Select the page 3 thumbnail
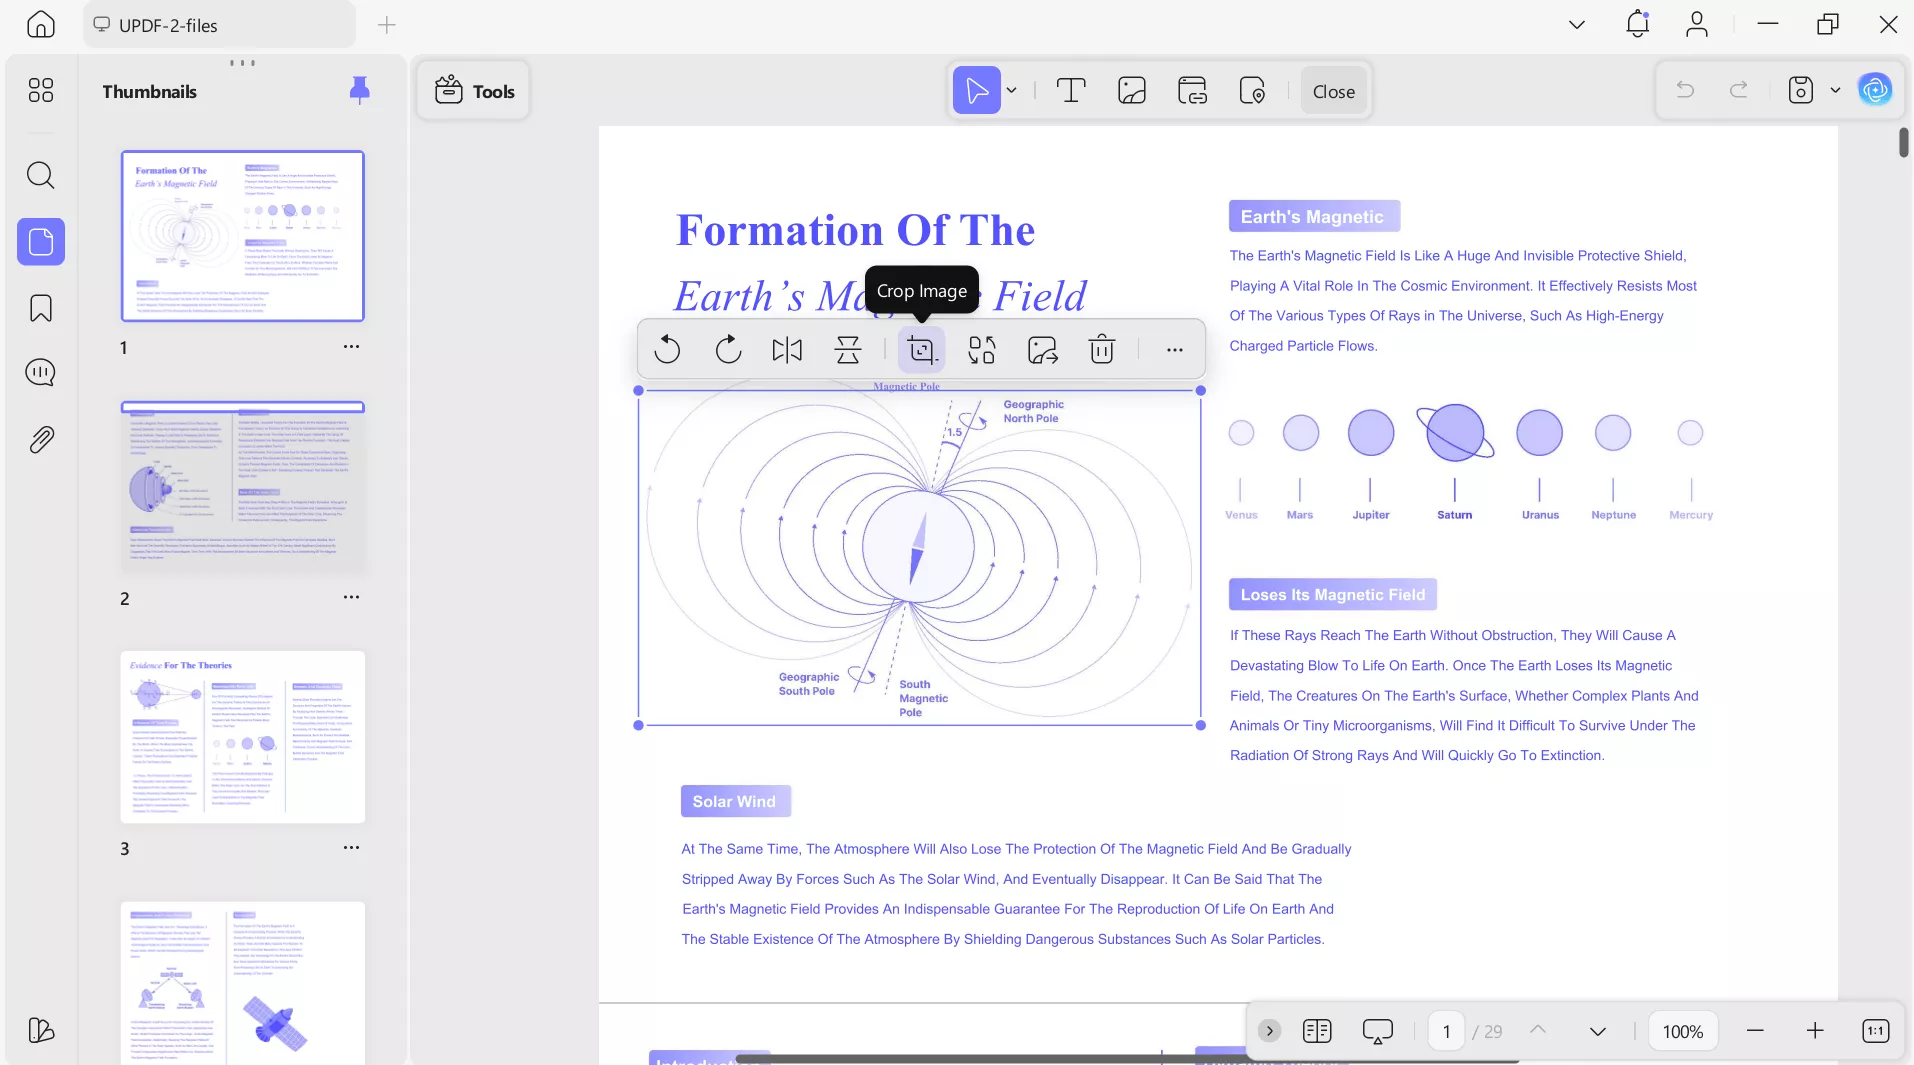Screen dimensions: 1914x1065 243,737
